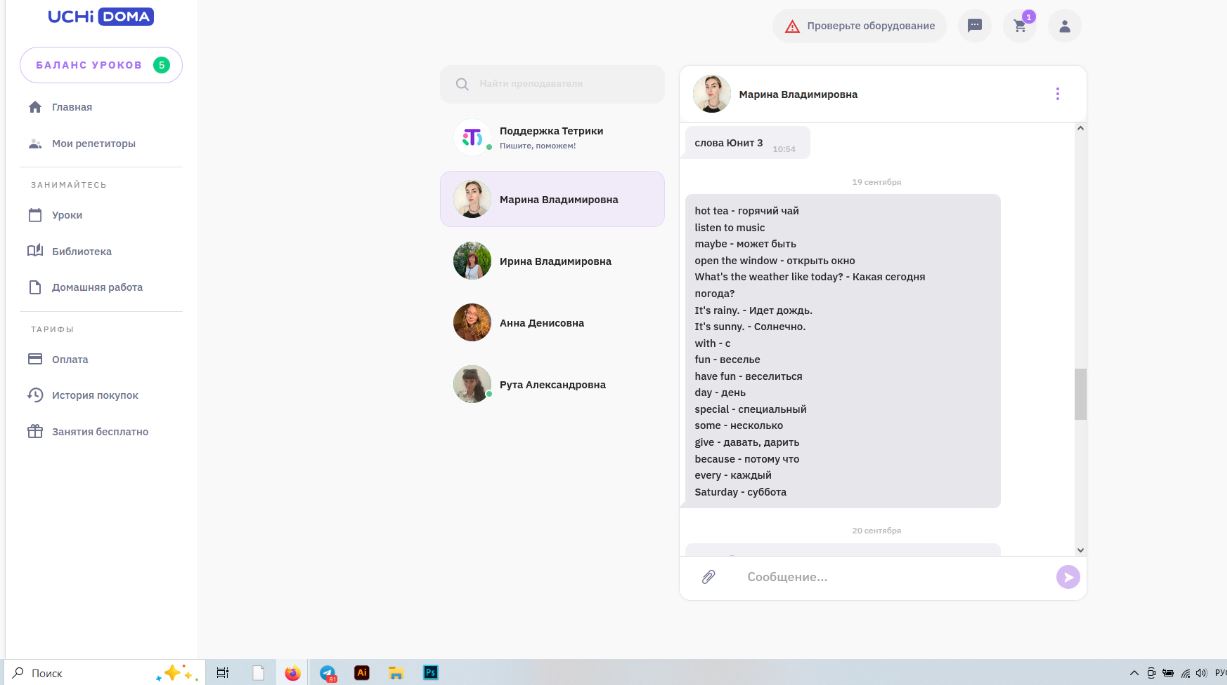Open Домашняя работа section

pyautogui.click(x=97, y=287)
